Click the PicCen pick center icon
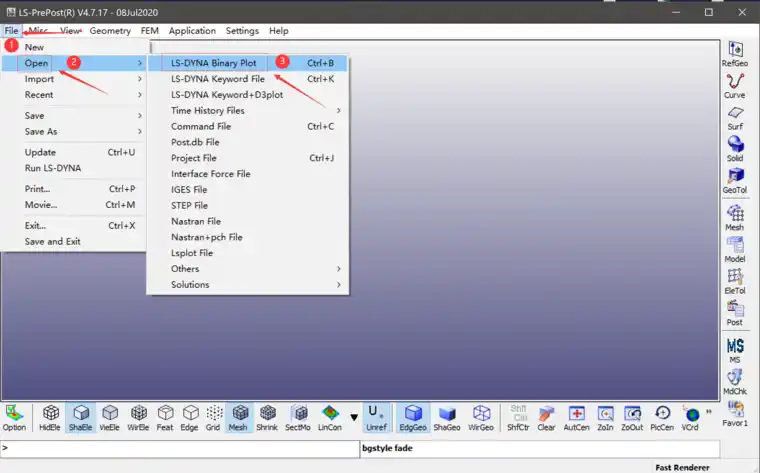This screenshot has height=473, width=760. (x=662, y=418)
